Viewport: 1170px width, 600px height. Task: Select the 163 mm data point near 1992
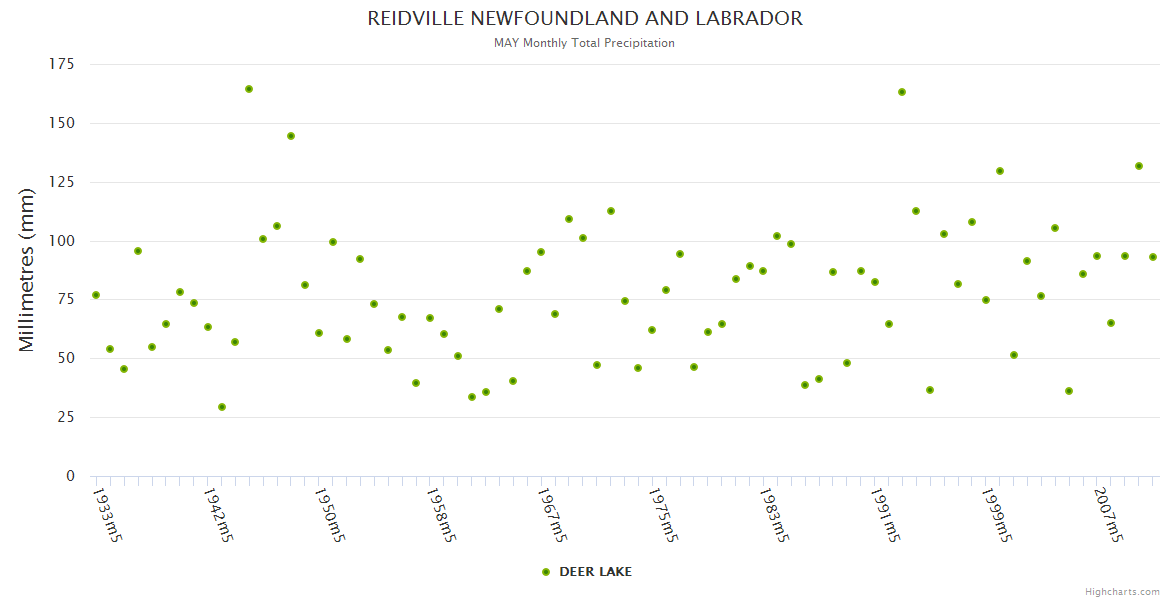coord(902,92)
